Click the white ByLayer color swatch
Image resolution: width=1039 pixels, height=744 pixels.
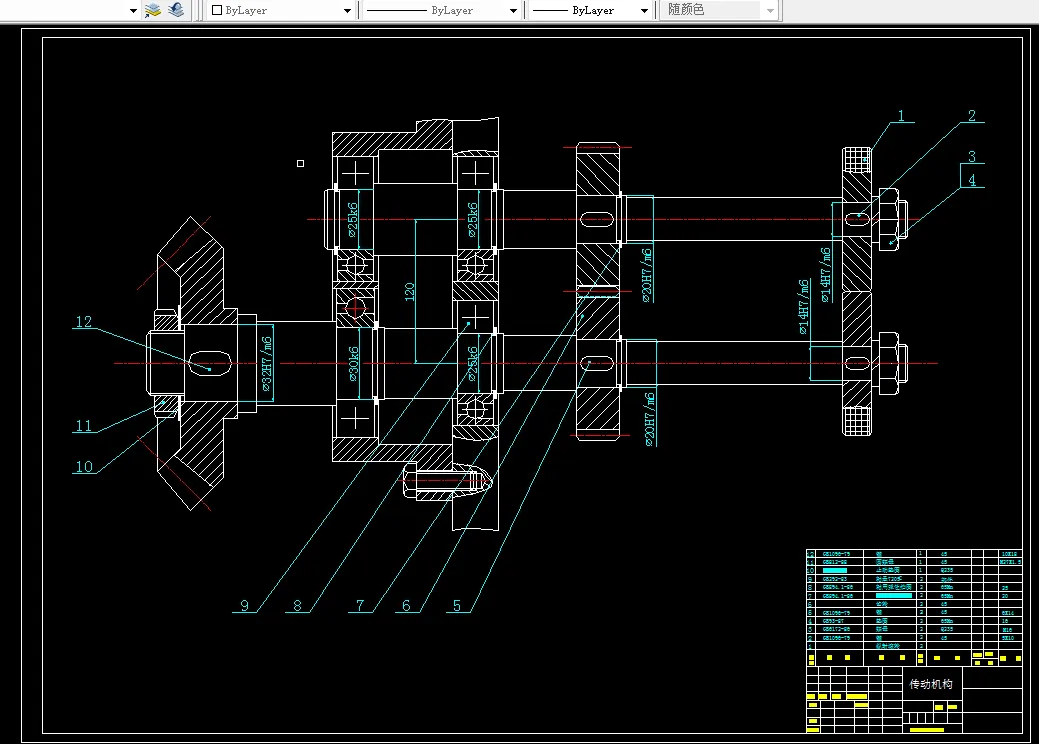(216, 11)
